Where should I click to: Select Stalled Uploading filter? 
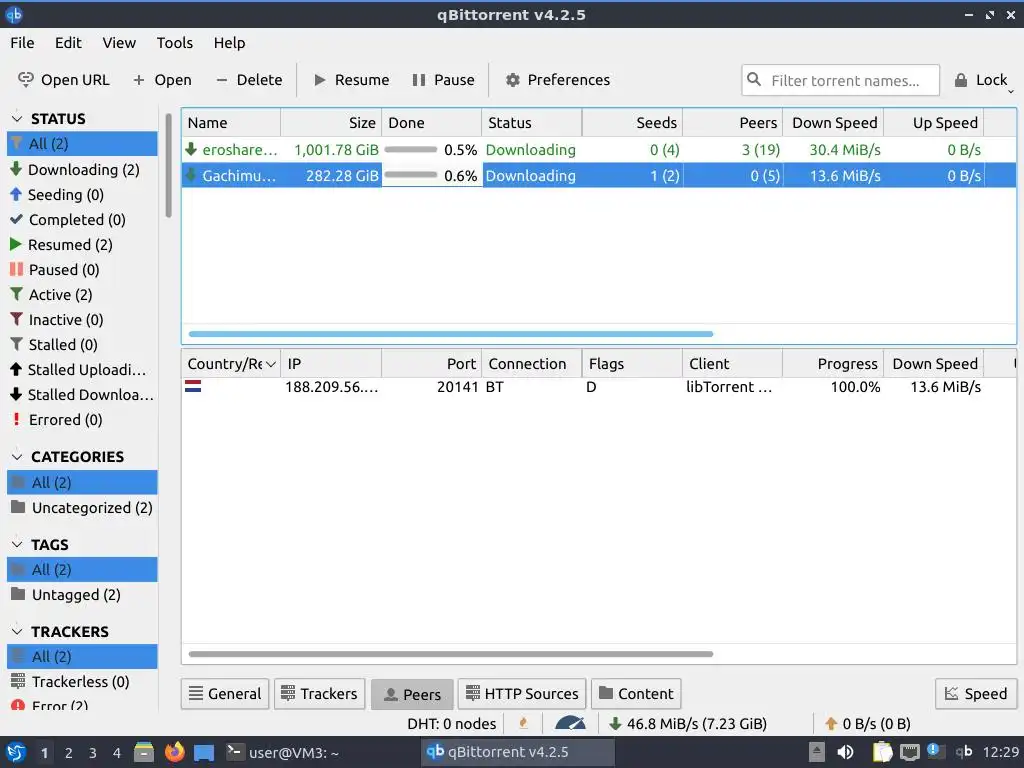click(x=82, y=370)
